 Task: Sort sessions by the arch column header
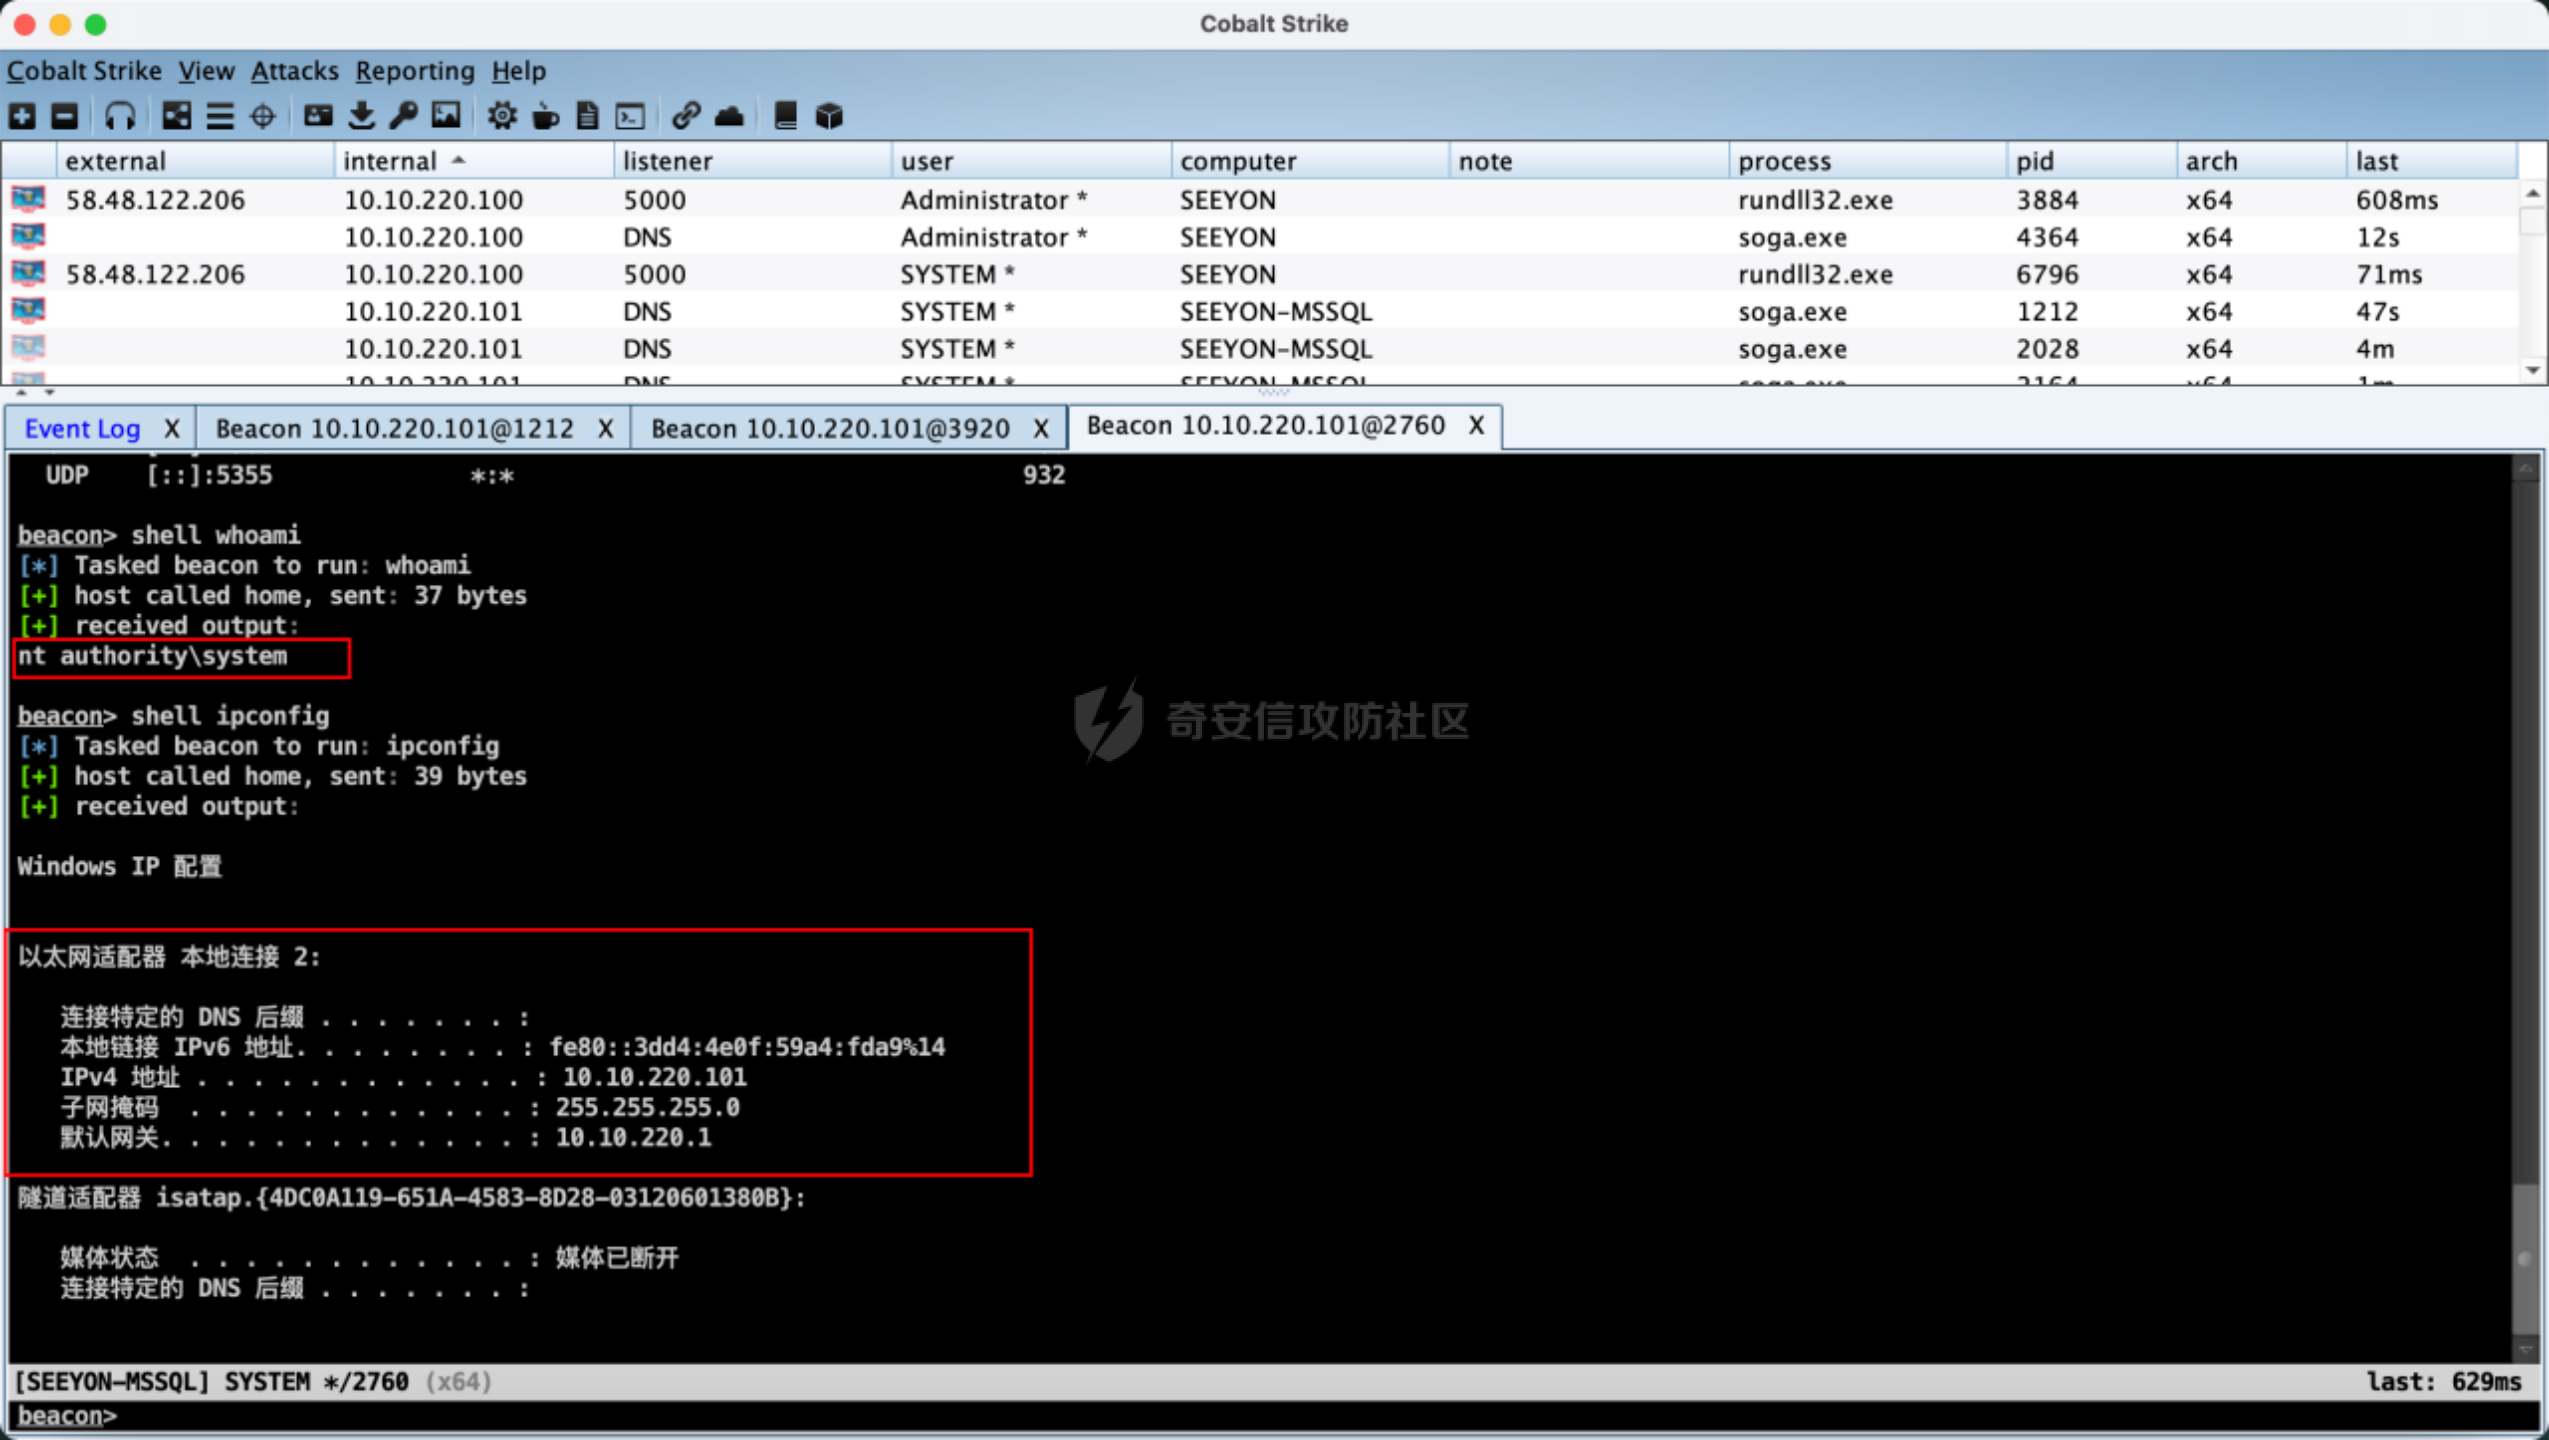point(2262,161)
